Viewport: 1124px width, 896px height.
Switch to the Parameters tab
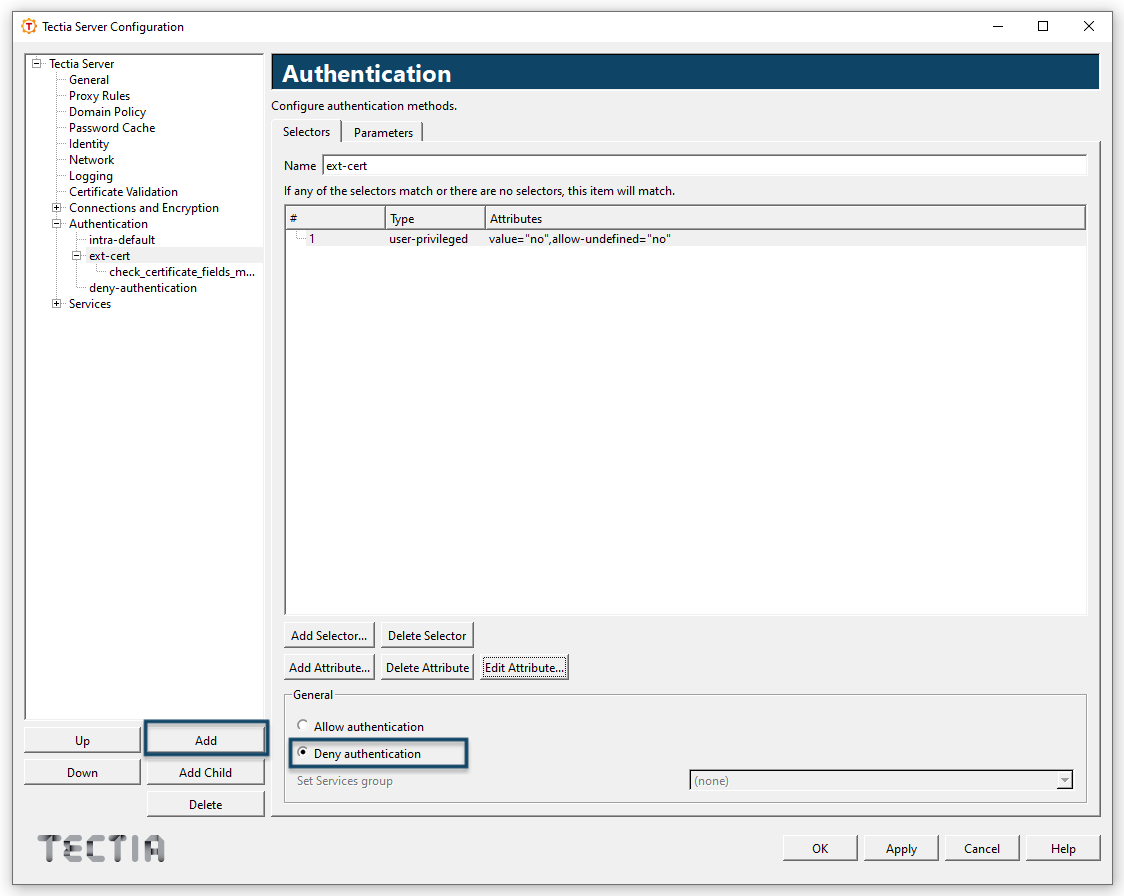point(384,133)
